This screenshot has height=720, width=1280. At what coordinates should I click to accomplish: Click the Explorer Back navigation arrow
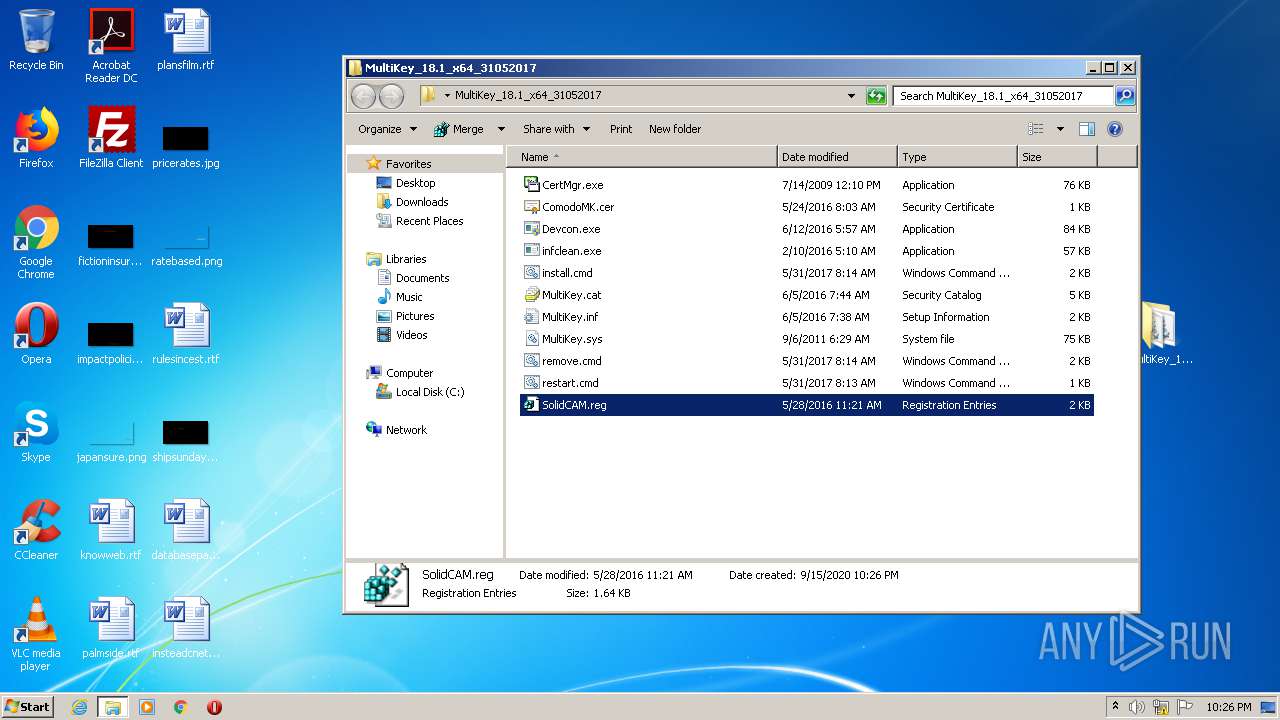363,96
